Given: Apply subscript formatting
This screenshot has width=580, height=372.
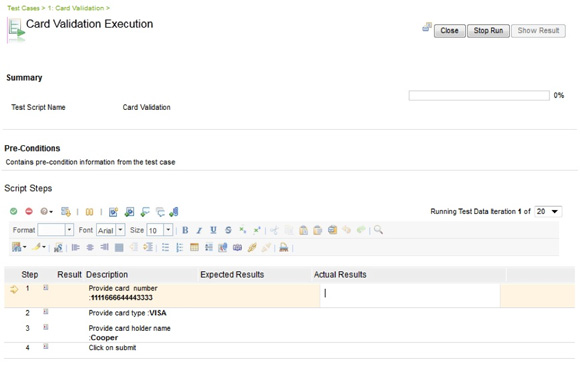Looking at the screenshot, I should click(243, 230).
